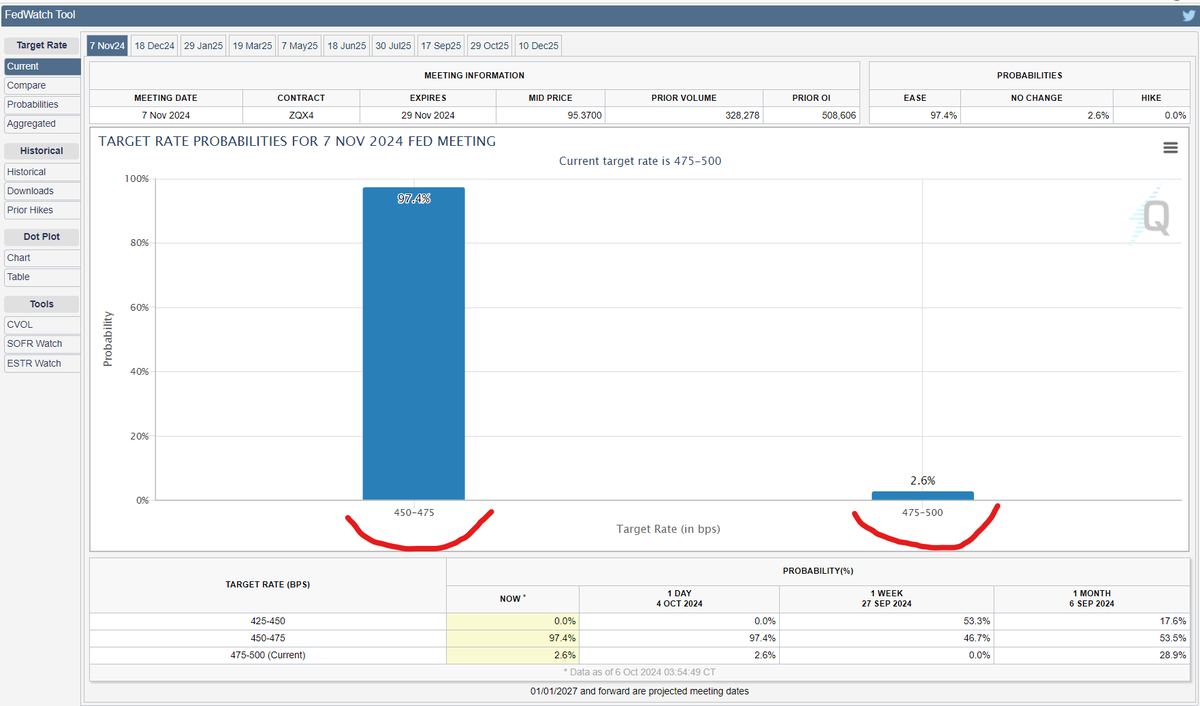Click the 1 WEEK 27 SEP 2024 header
Image resolution: width=1200 pixels, height=706 pixels.
(887, 598)
